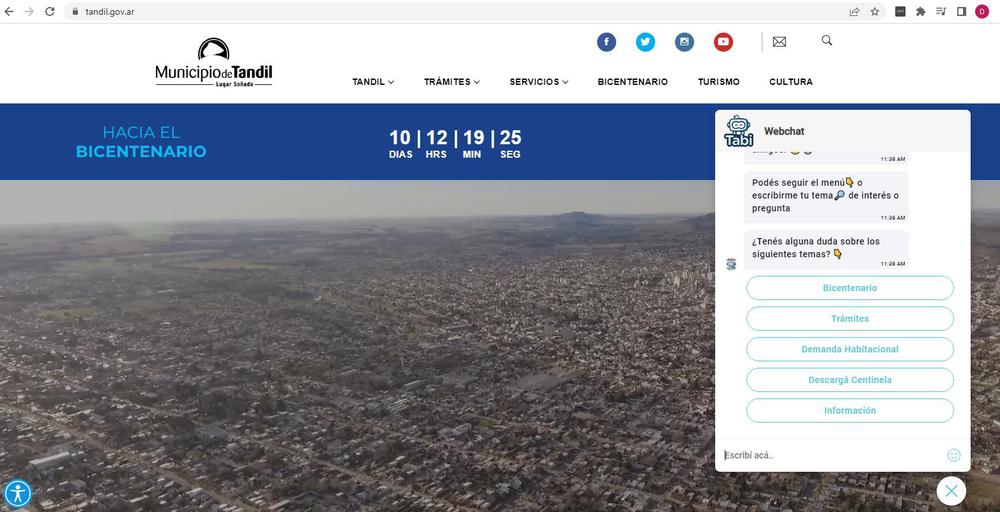The width and height of the screenshot is (1000, 512).
Task: Click the Webchat title text
Action: (x=784, y=131)
